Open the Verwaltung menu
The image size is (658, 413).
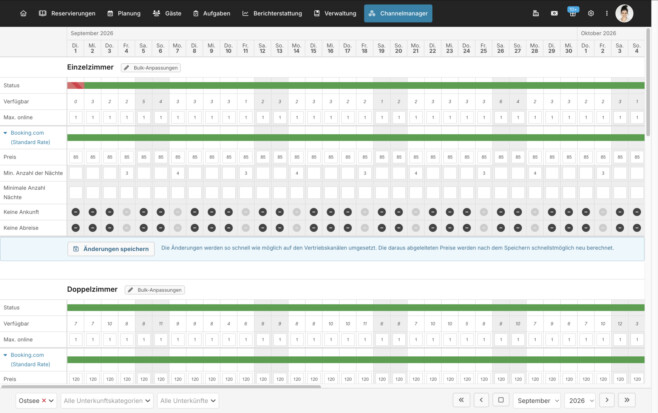pyautogui.click(x=335, y=13)
